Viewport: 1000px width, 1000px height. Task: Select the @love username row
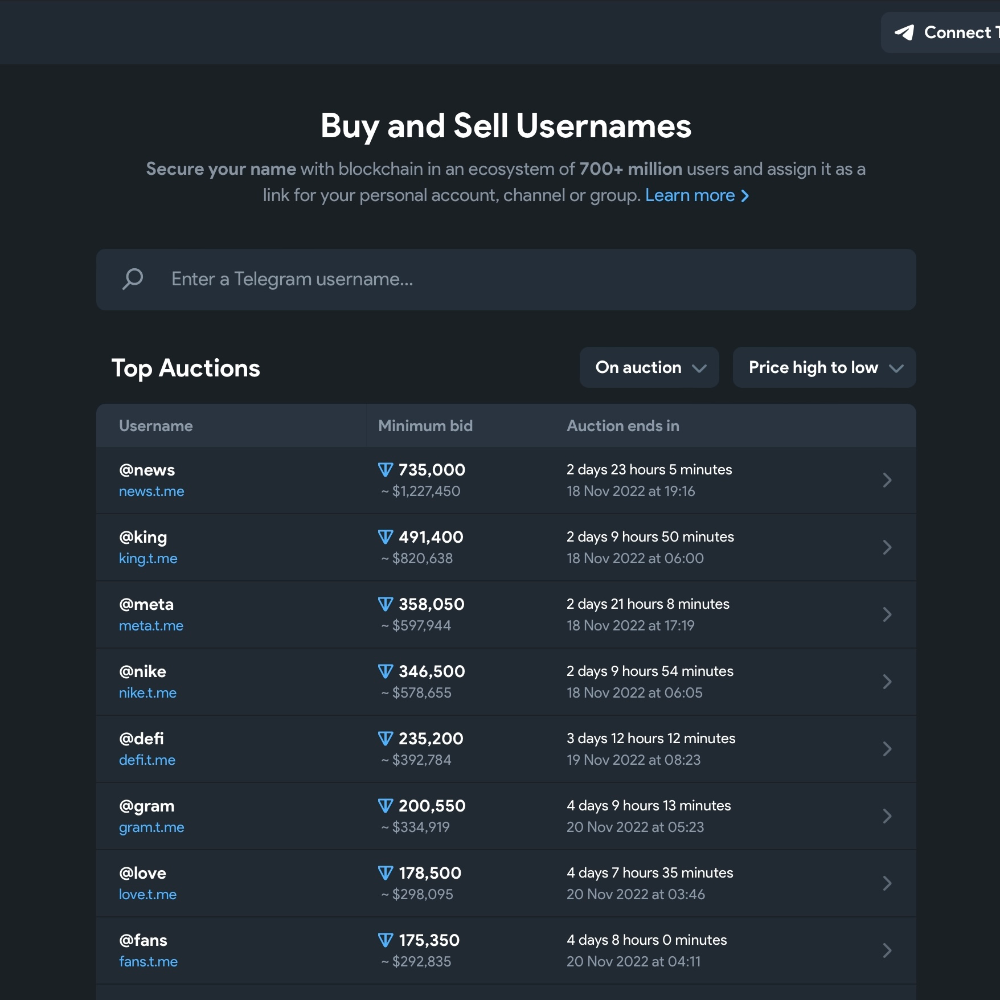point(506,883)
